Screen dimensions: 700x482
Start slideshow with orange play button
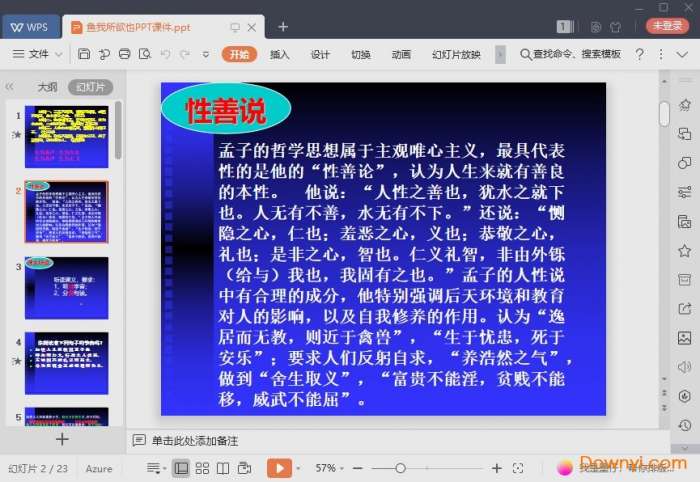(x=279, y=468)
